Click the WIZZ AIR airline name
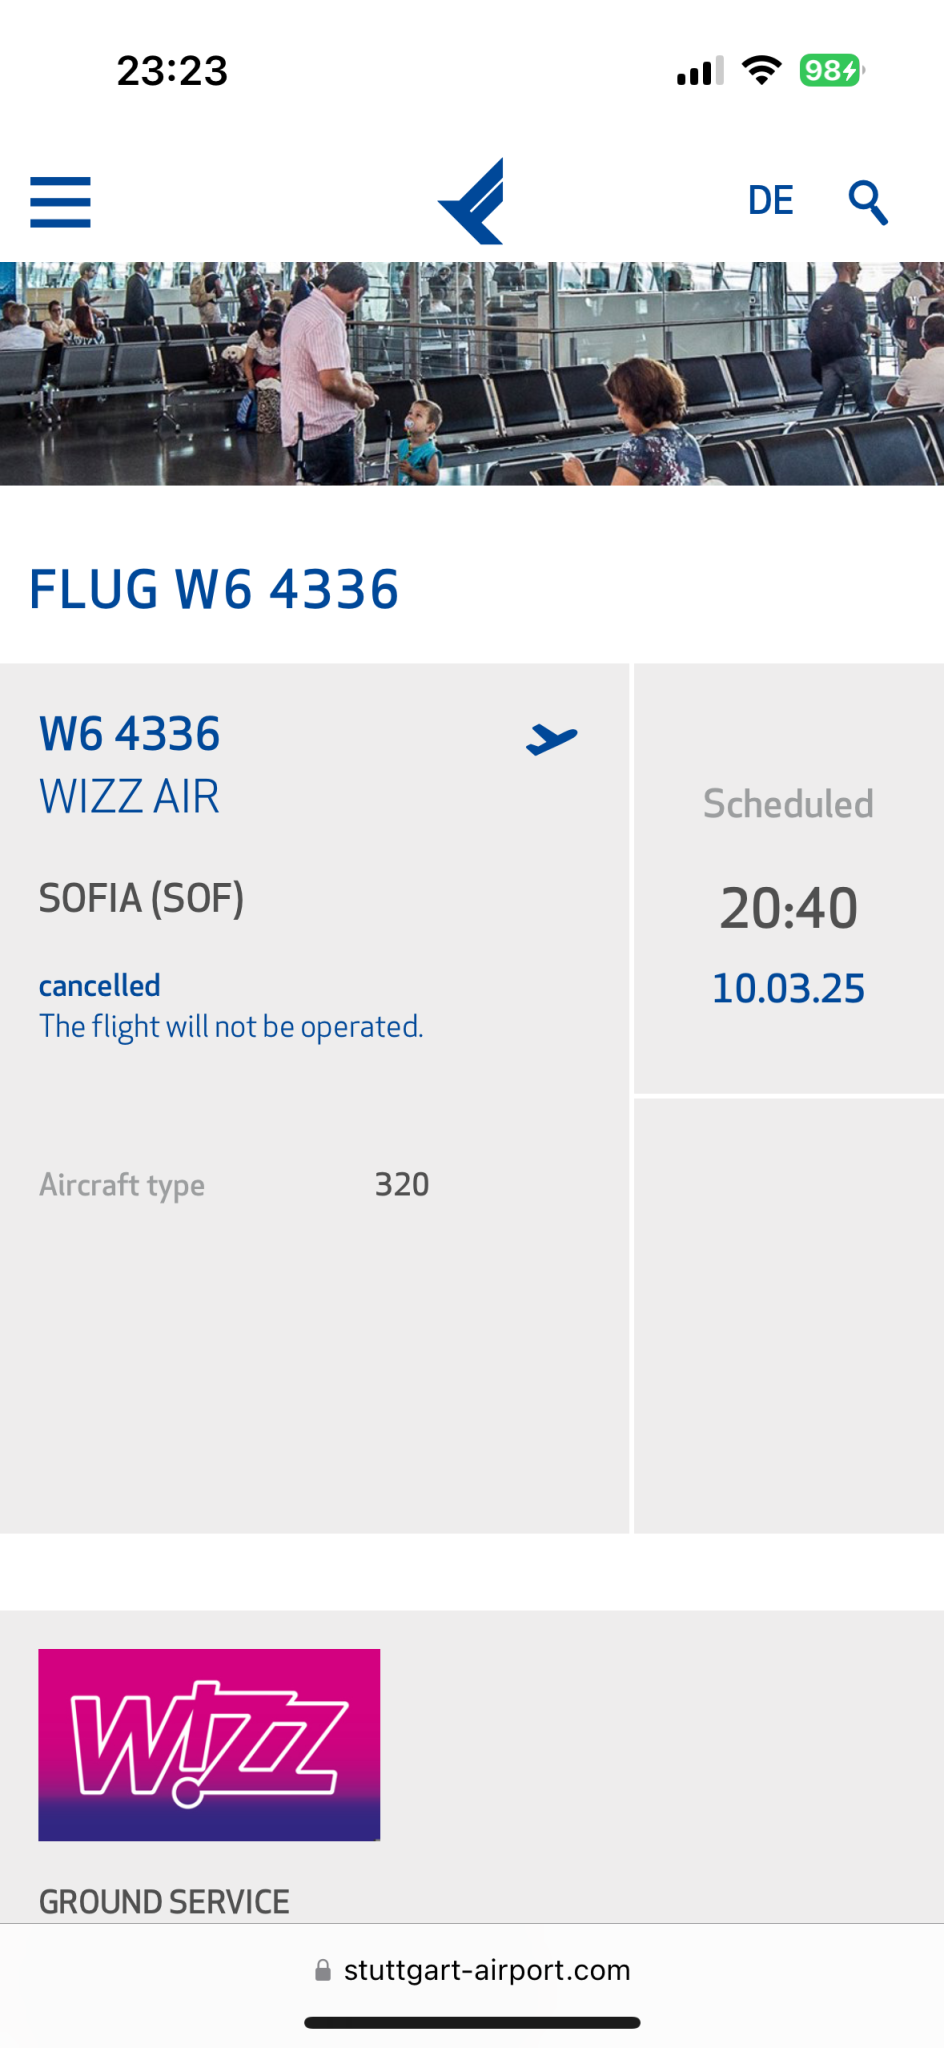944x2048 pixels. point(129,797)
